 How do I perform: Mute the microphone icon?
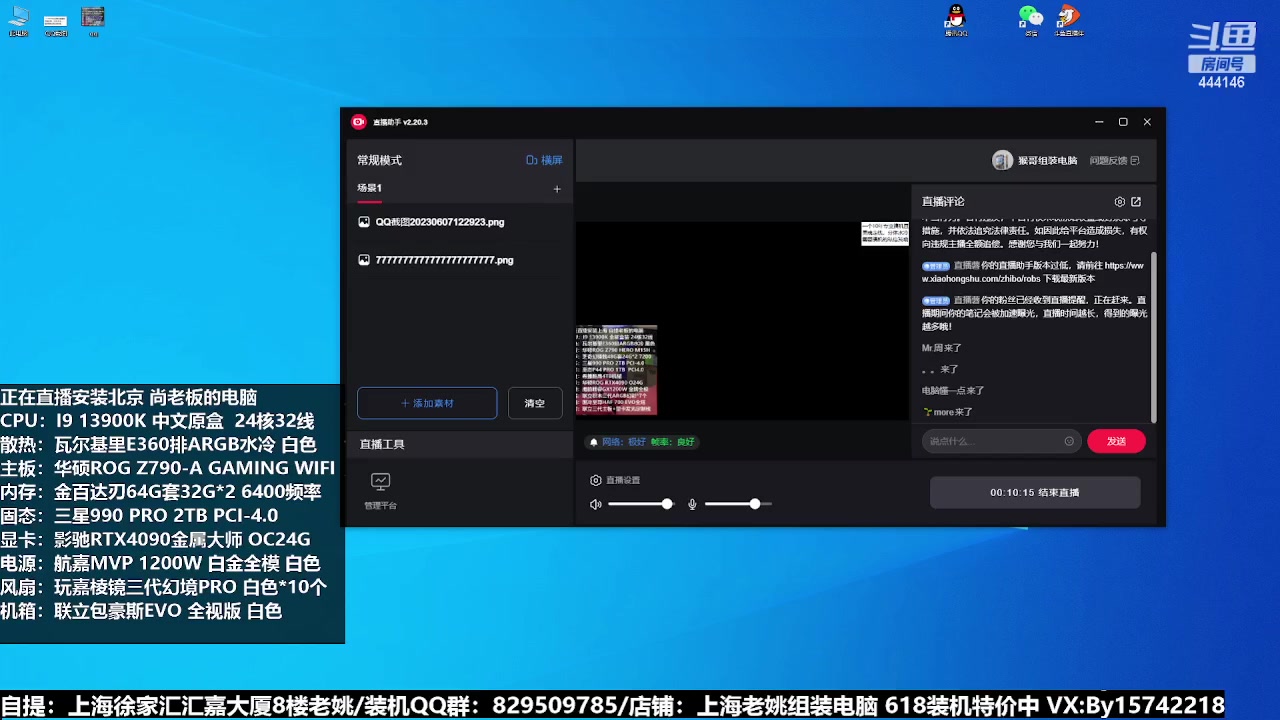pos(692,504)
